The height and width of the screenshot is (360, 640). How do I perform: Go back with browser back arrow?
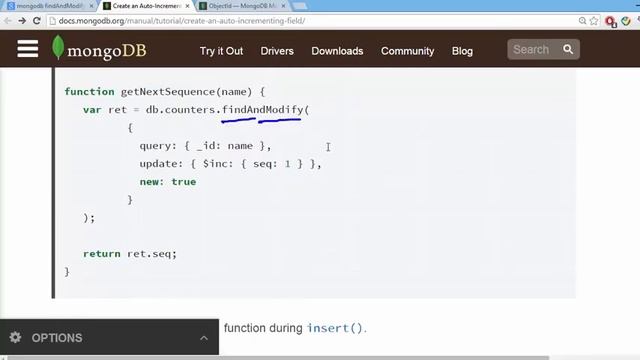pyautogui.click(x=7, y=21)
